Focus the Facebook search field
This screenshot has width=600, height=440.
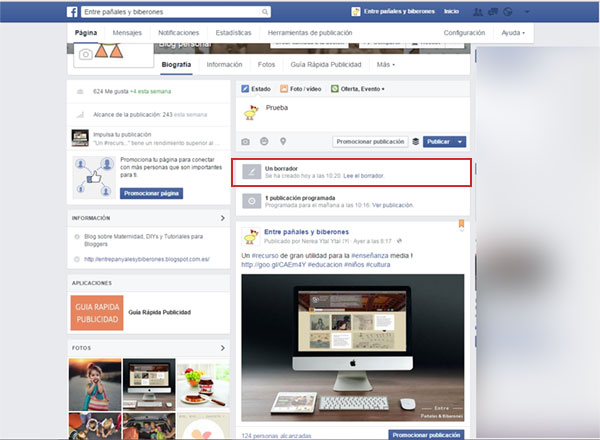(171, 12)
